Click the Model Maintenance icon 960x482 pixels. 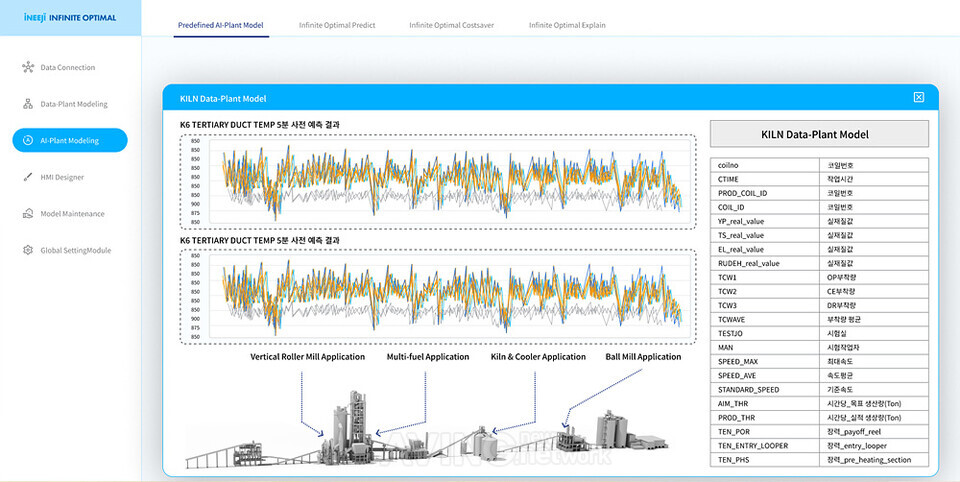coord(28,214)
